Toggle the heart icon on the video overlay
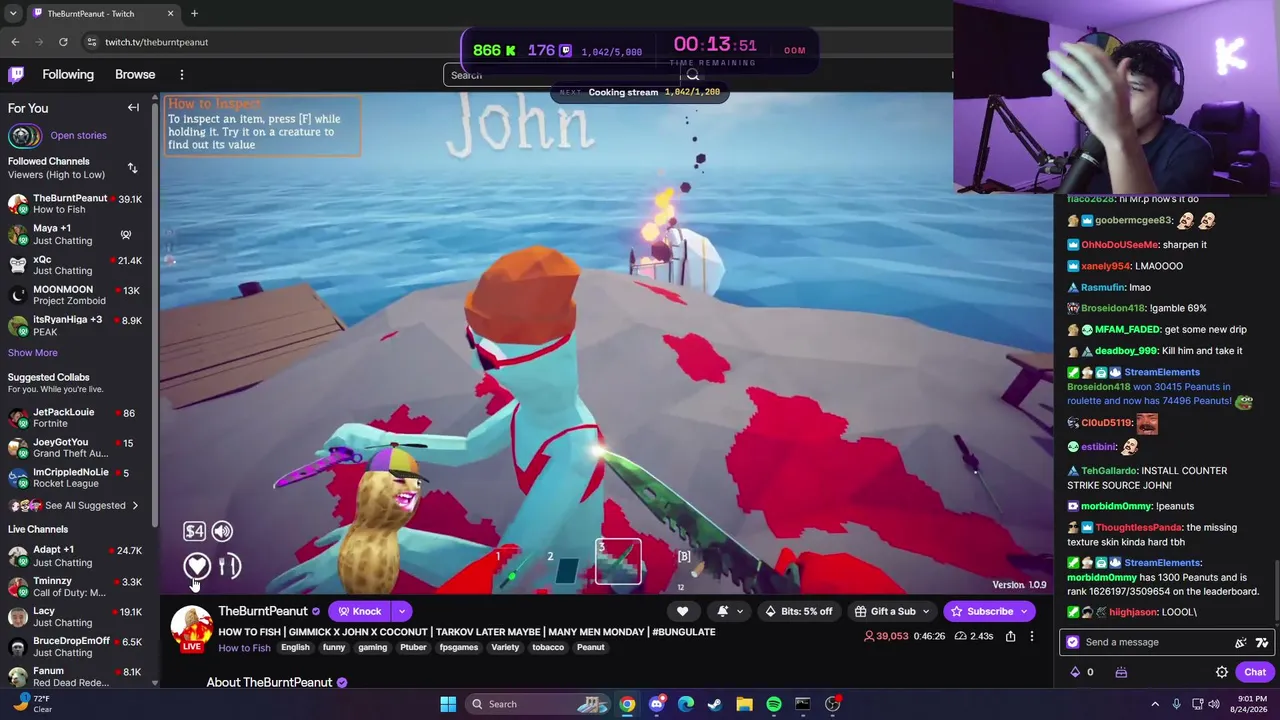Screen dimensions: 1280x720 pyautogui.click(x=196, y=566)
